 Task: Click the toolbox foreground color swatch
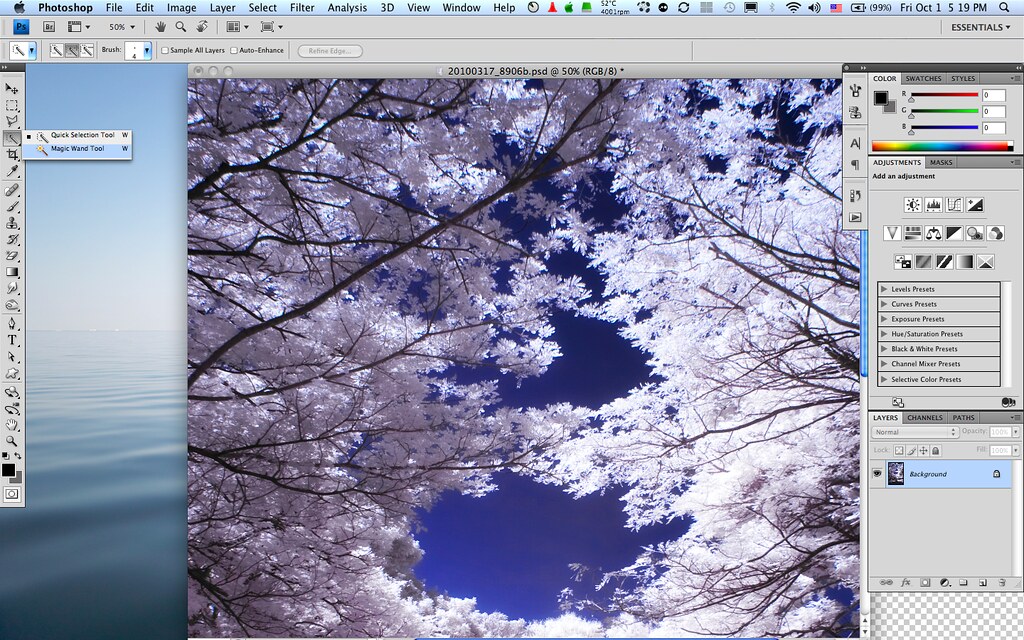click(x=8, y=470)
